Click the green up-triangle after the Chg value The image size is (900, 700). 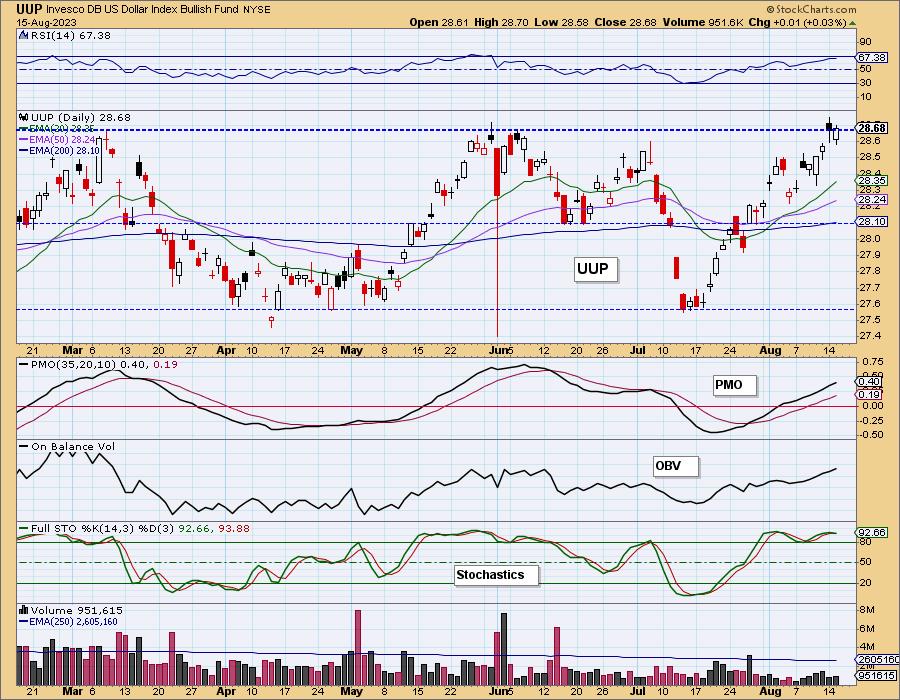point(852,22)
